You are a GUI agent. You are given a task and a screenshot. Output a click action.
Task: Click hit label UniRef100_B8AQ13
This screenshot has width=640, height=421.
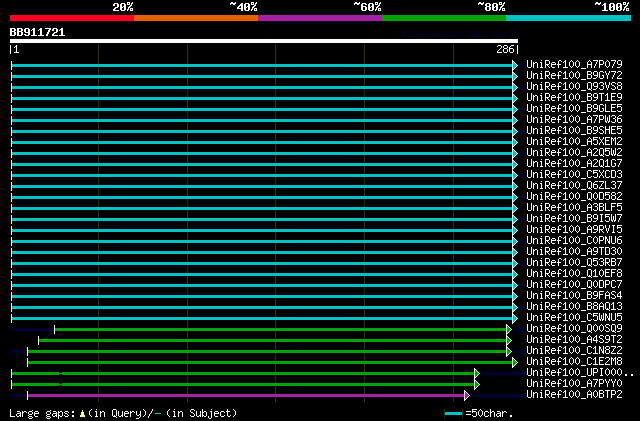point(574,307)
